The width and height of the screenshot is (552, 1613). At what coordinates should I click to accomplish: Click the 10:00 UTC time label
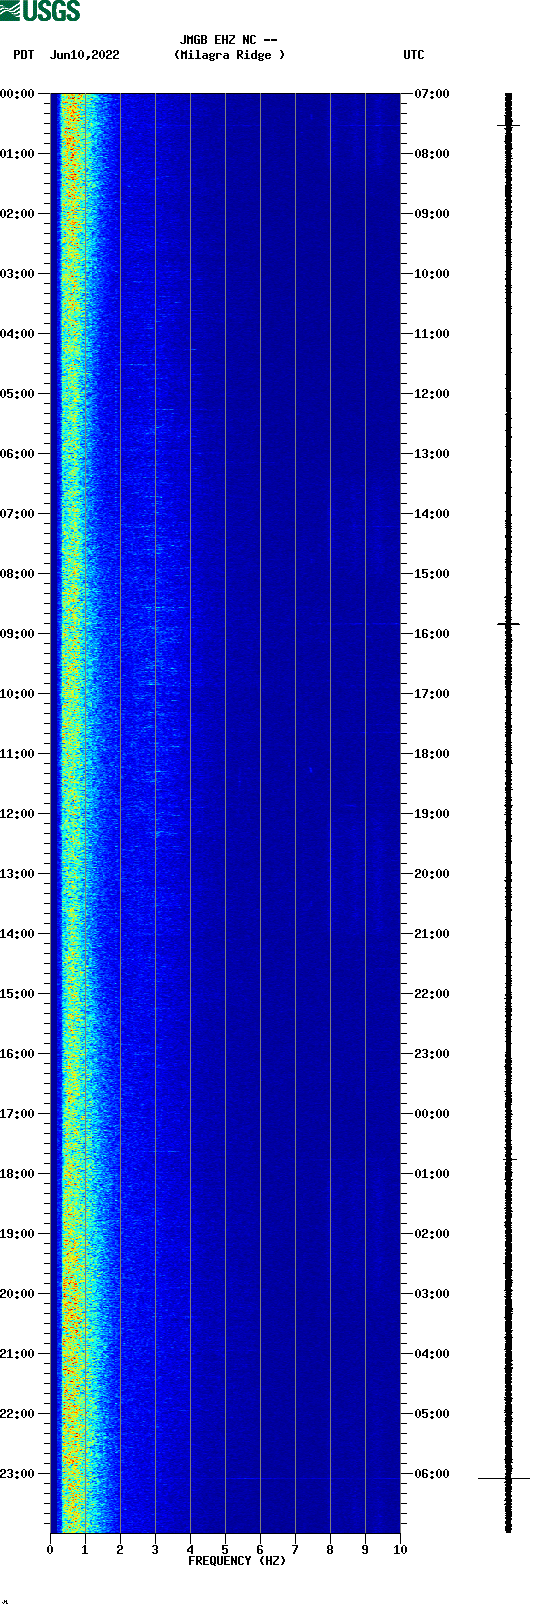click(432, 274)
